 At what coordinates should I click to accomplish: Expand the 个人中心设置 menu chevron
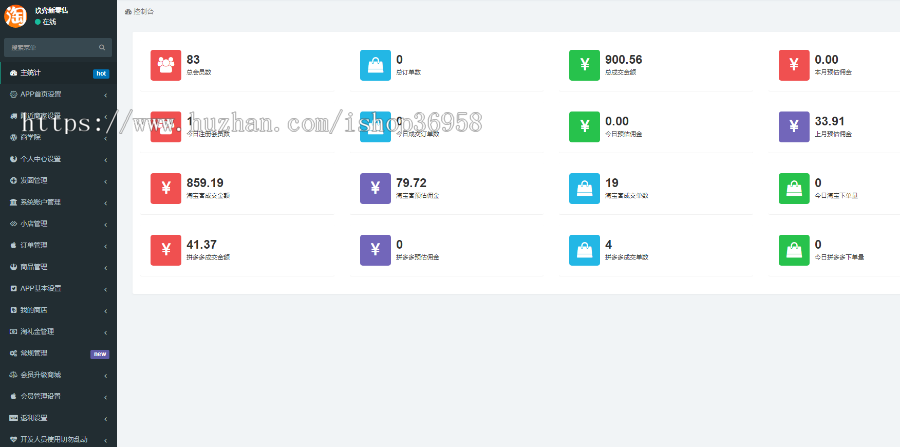106,160
